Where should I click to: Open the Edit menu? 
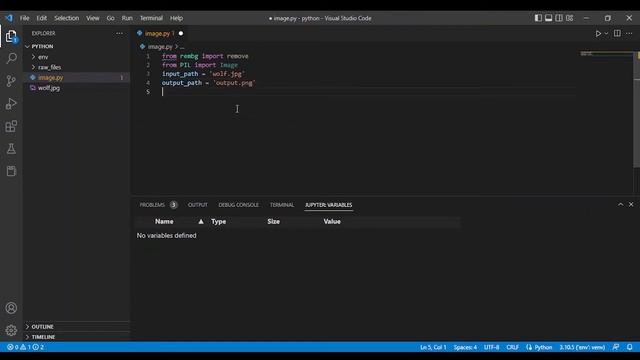coord(42,18)
